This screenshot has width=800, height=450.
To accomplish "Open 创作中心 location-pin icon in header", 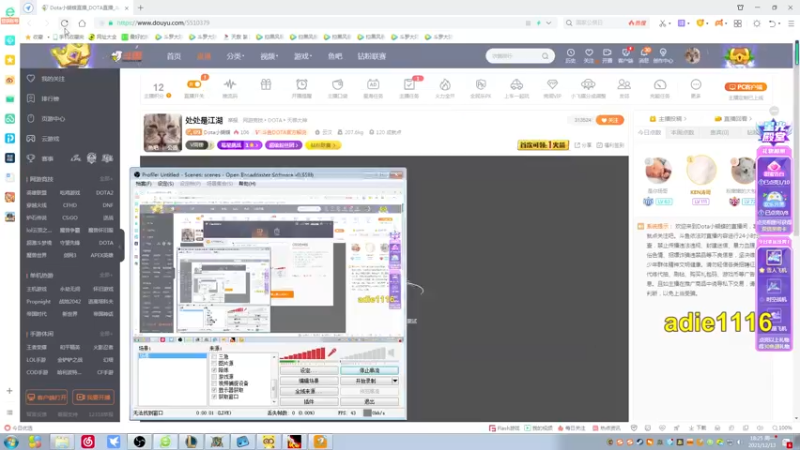I will 663,53.
